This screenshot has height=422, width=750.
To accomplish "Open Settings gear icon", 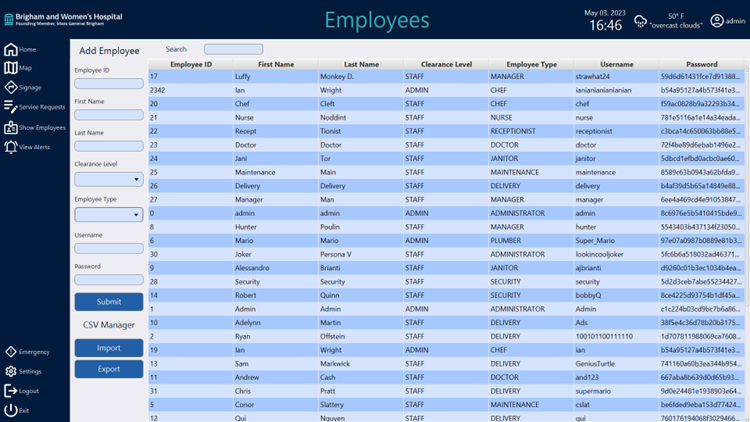I will [x=10, y=371].
